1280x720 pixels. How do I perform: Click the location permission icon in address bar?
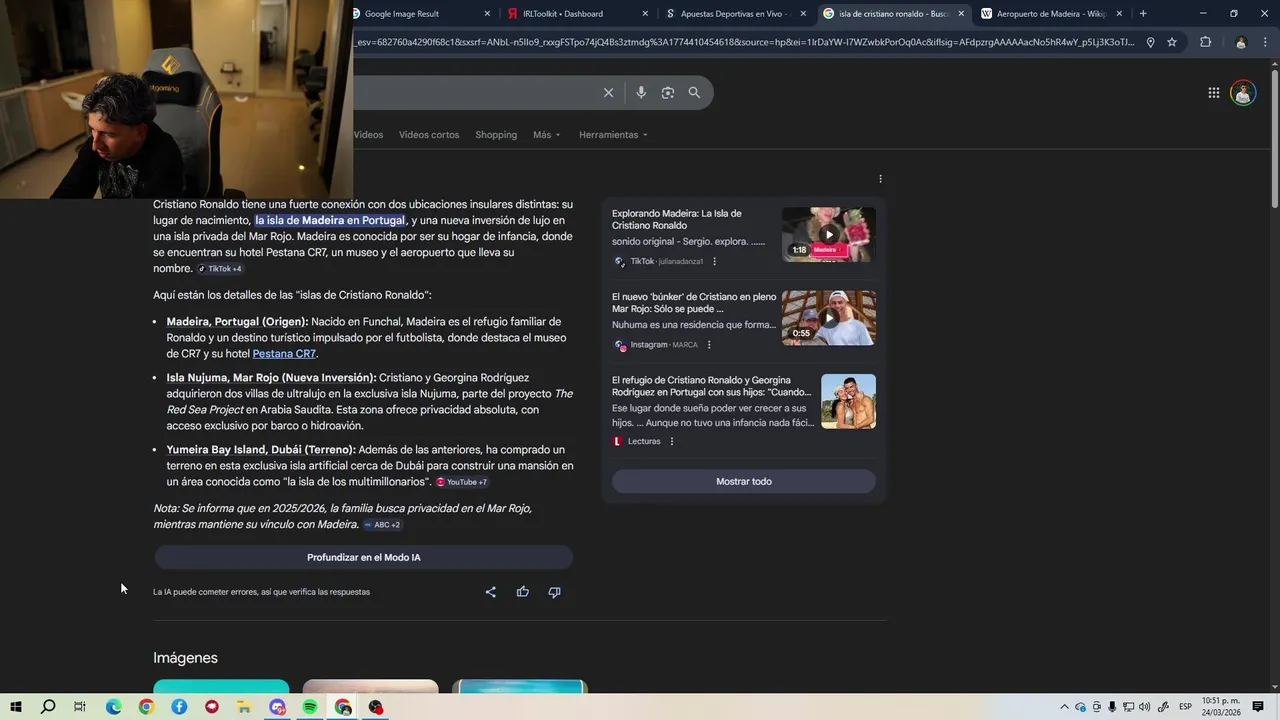(1150, 42)
